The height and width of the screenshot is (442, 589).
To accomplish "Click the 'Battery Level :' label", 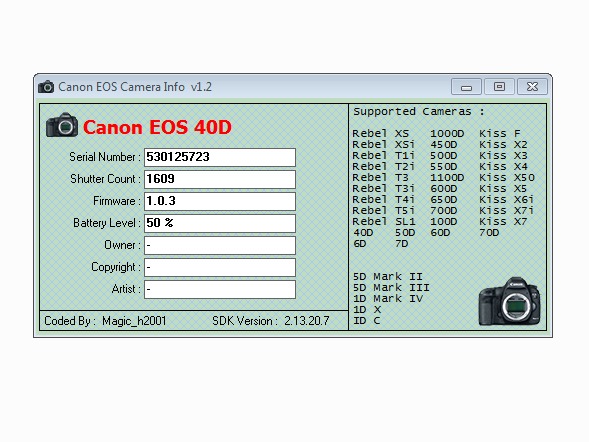I will (x=107, y=223).
